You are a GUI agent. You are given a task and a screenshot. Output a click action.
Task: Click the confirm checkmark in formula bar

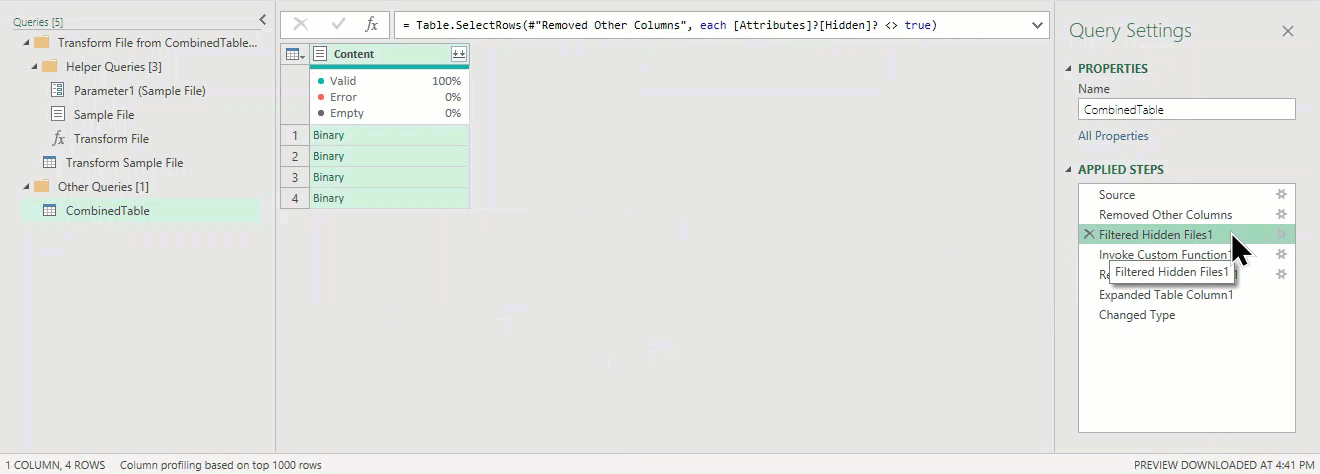click(337, 25)
